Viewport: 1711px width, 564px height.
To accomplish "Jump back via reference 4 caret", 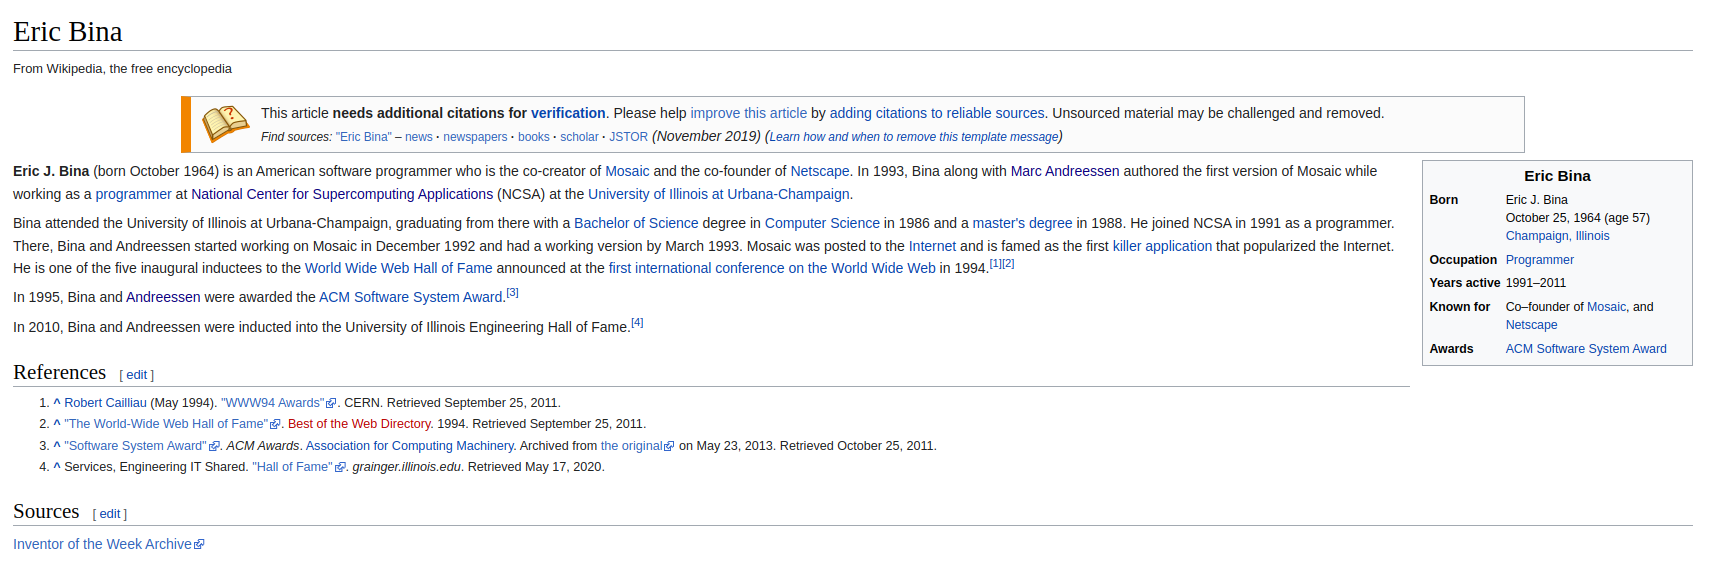I will coord(57,467).
